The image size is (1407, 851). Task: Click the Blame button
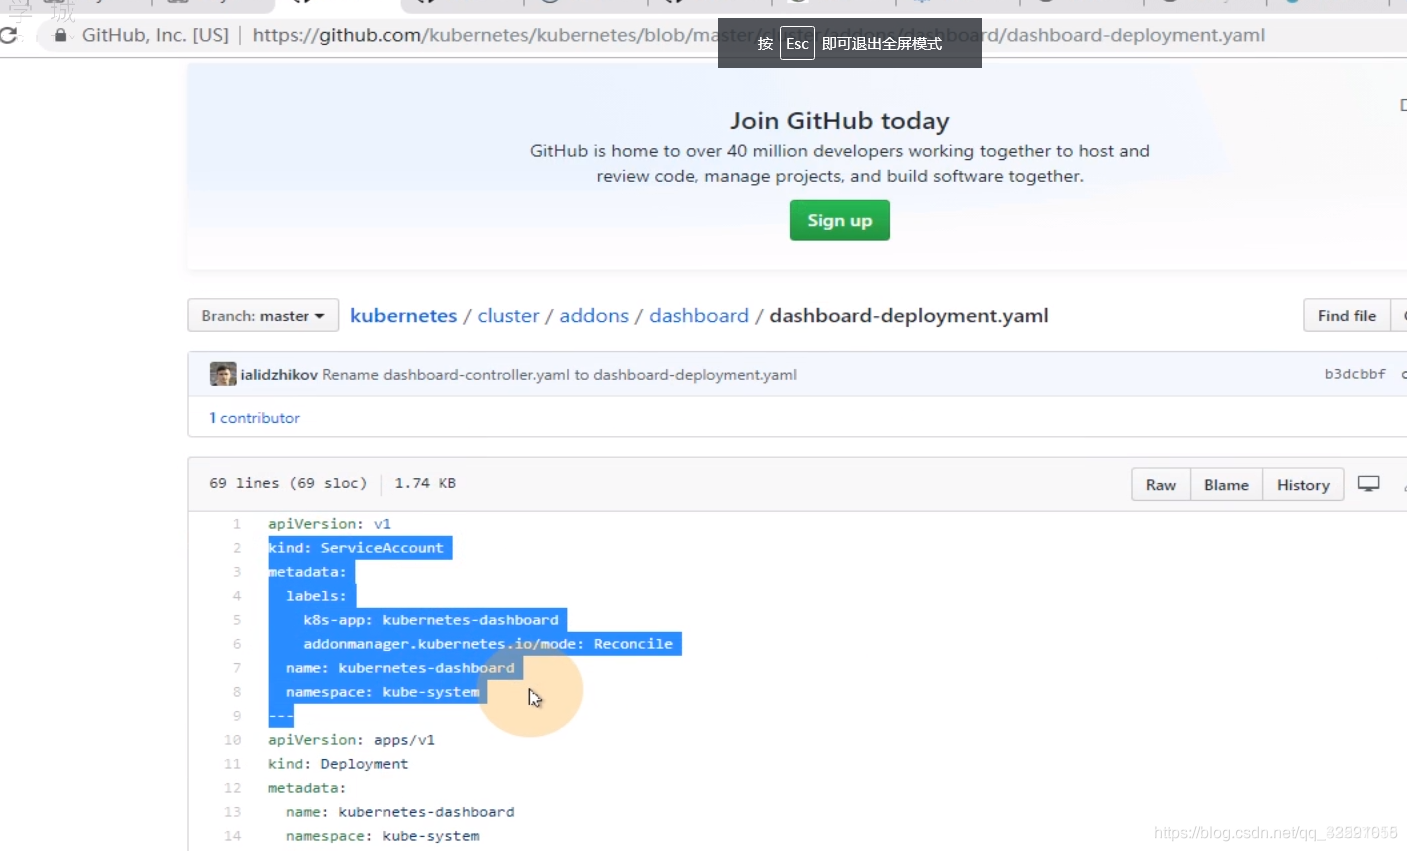[x=1226, y=485]
